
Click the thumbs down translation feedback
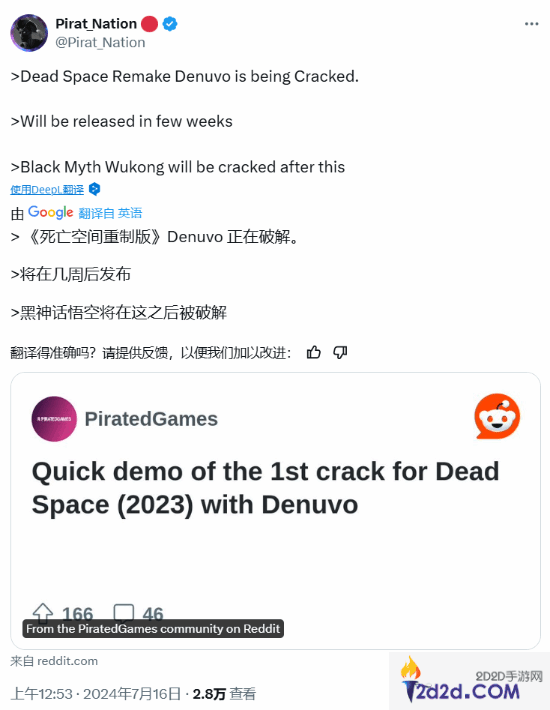coord(340,352)
